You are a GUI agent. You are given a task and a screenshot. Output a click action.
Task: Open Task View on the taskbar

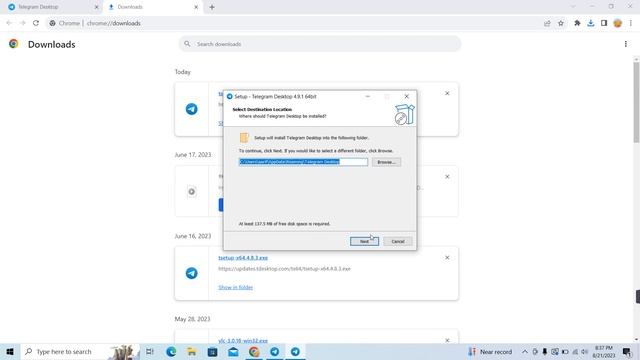(150, 351)
